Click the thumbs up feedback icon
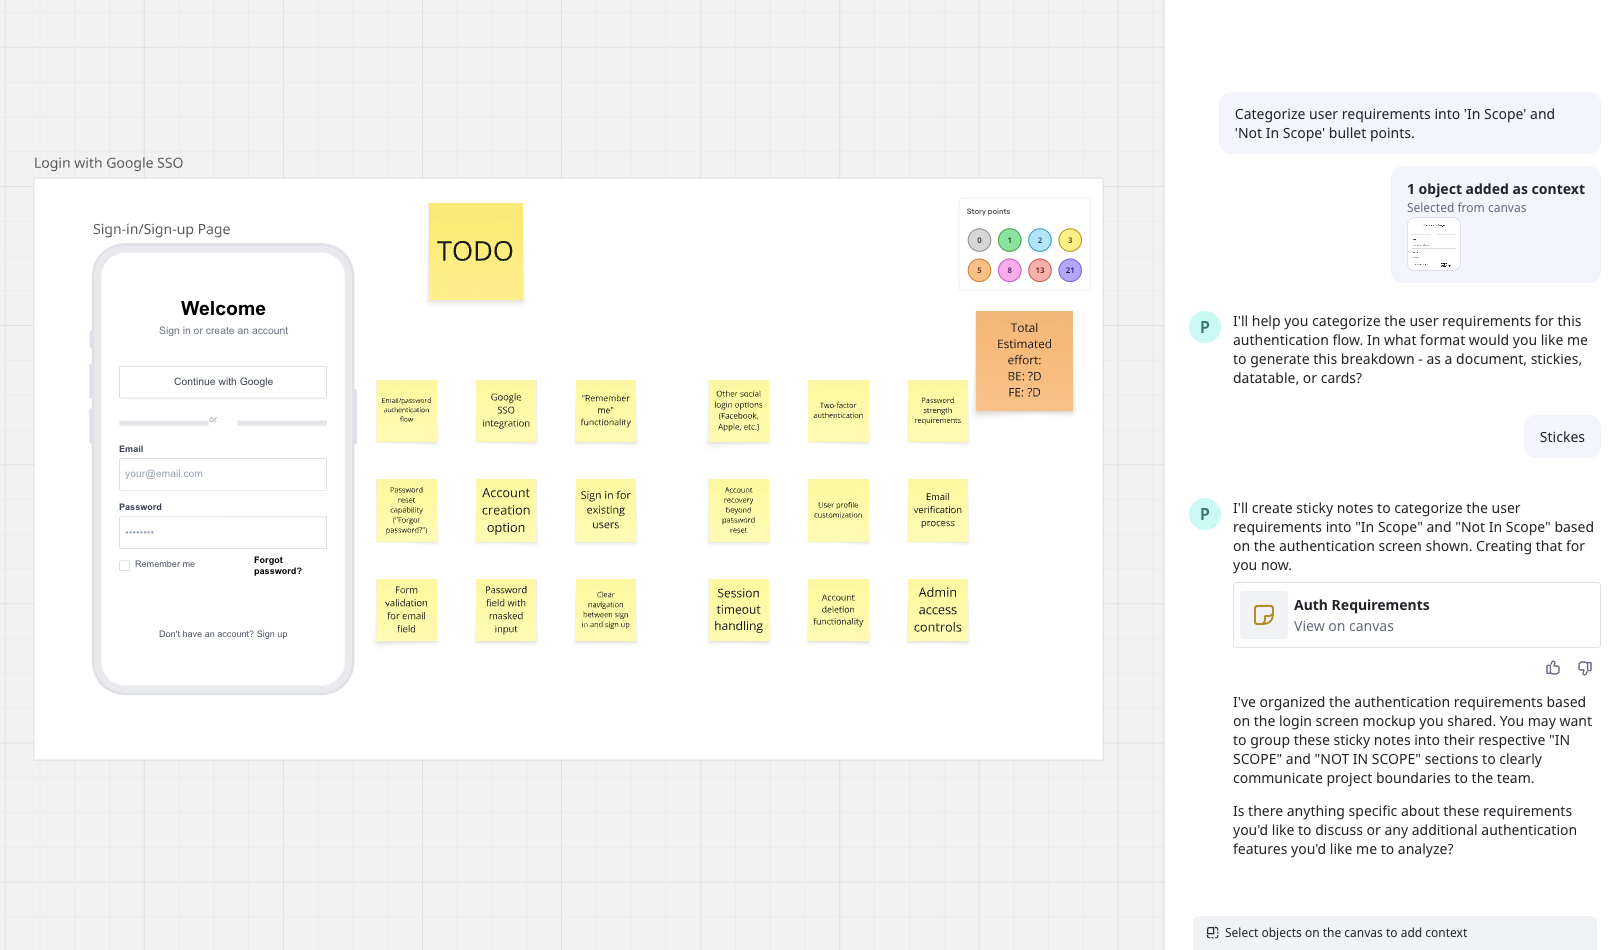Viewport: 1612px width, 950px height. pyautogui.click(x=1553, y=668)
